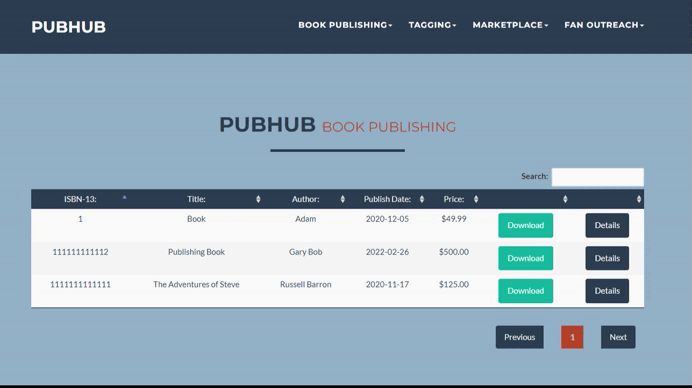Click the 'The Adventures of Steve' title
Screen dimensions: 692x388
pyautogui.click(x=196, y=285)
